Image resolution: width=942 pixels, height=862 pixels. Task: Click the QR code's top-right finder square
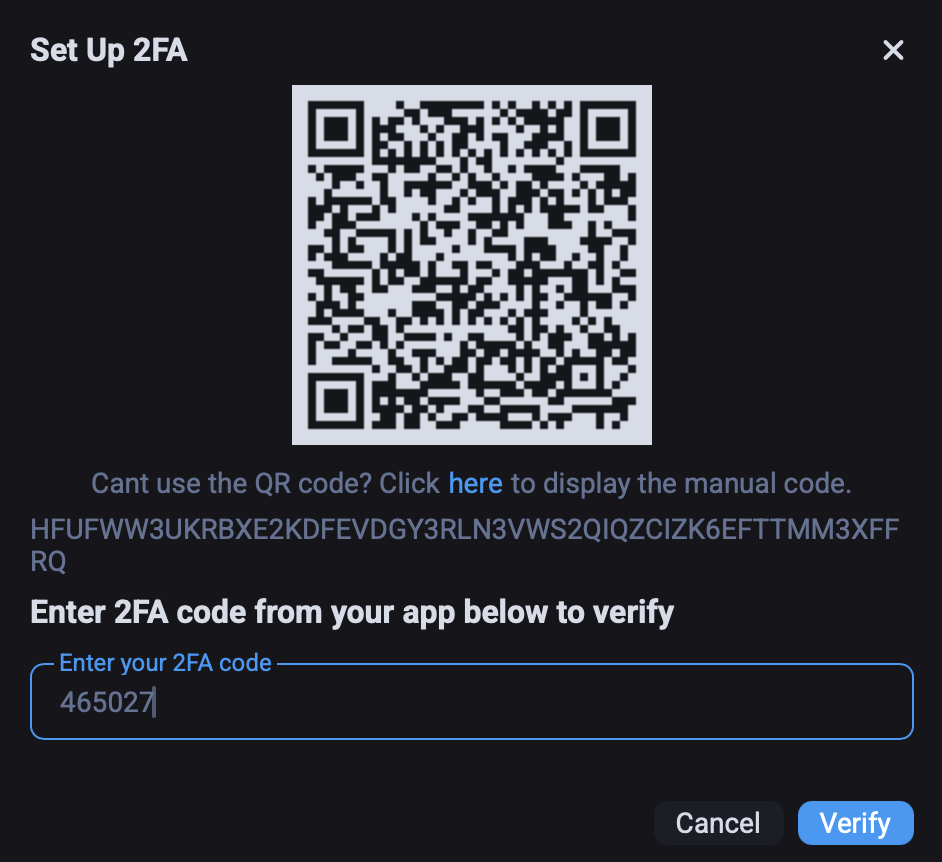point(608,129)
